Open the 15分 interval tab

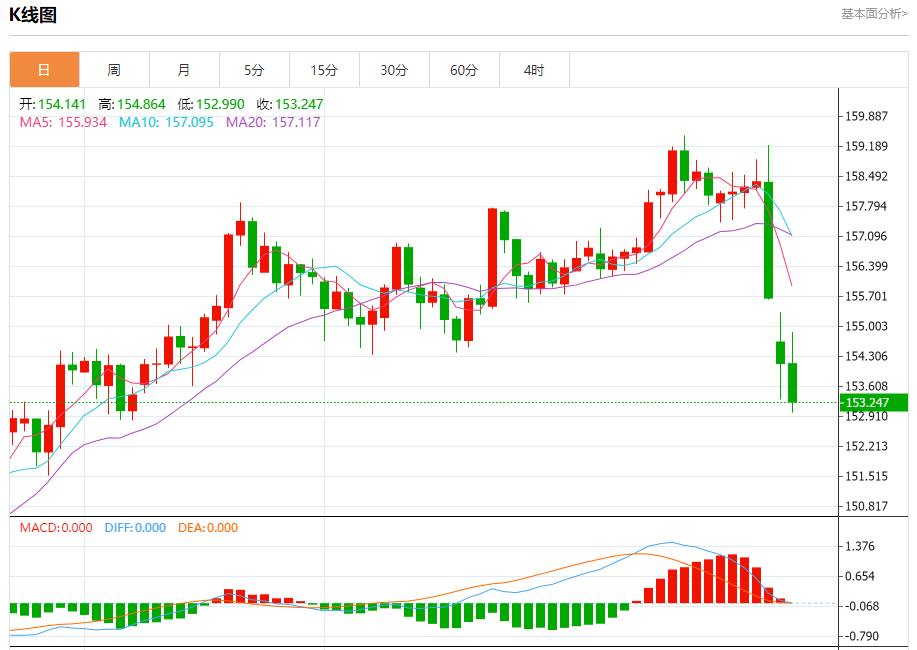(324, 70)
